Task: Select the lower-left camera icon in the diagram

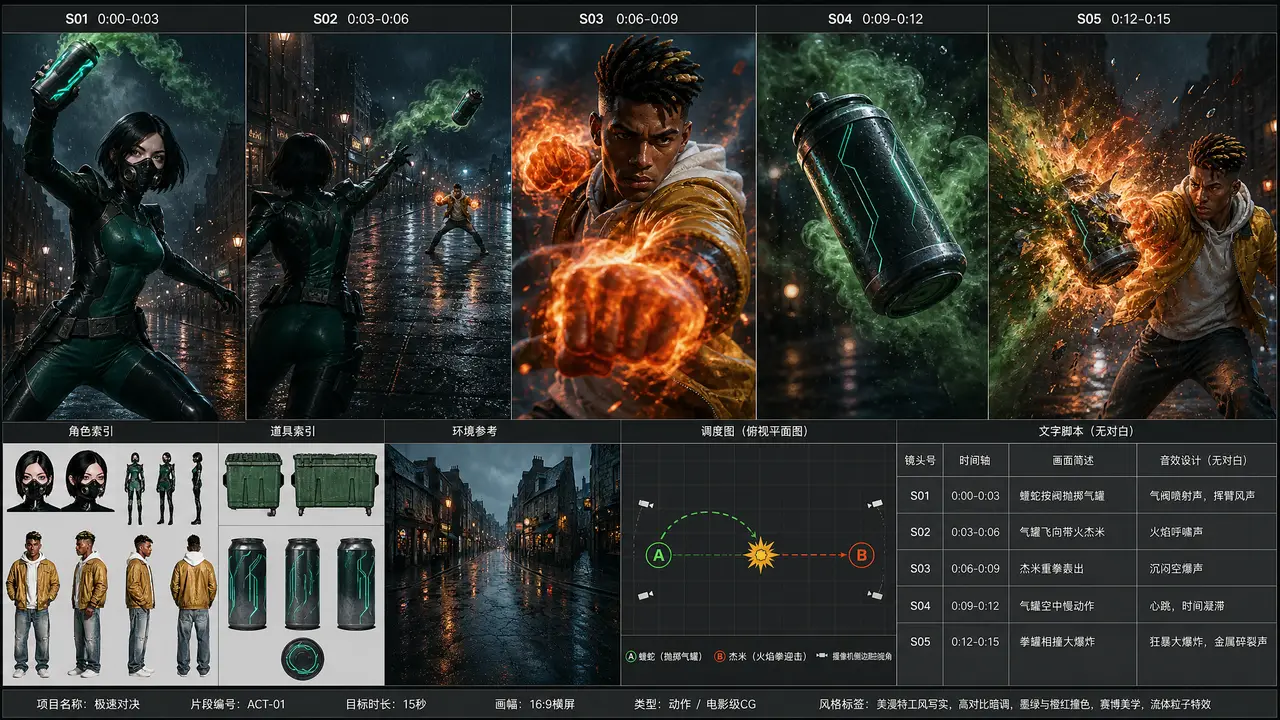Action: [644, 596]
